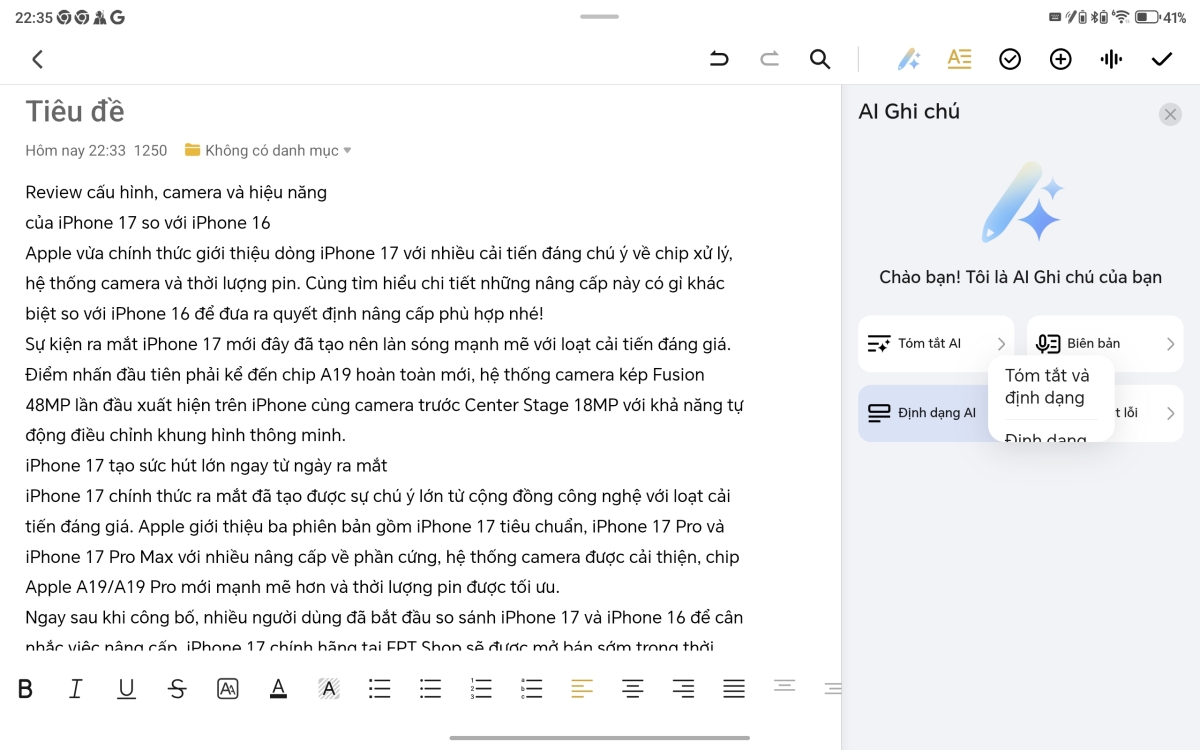
Task: Undo the last edit
Action: pyautogui.click(x=719, y=59)
